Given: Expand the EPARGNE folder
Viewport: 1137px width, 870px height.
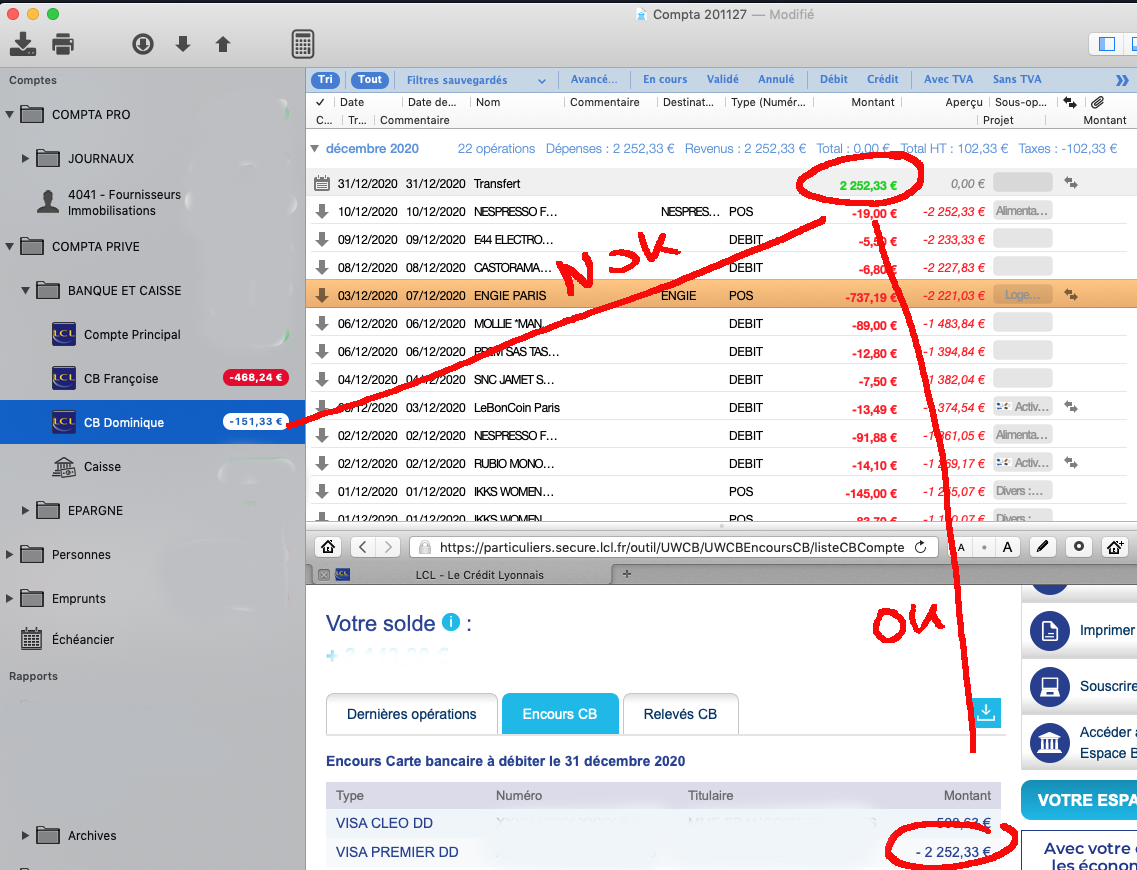Looking at the screenshot, I should pos(25,510).
